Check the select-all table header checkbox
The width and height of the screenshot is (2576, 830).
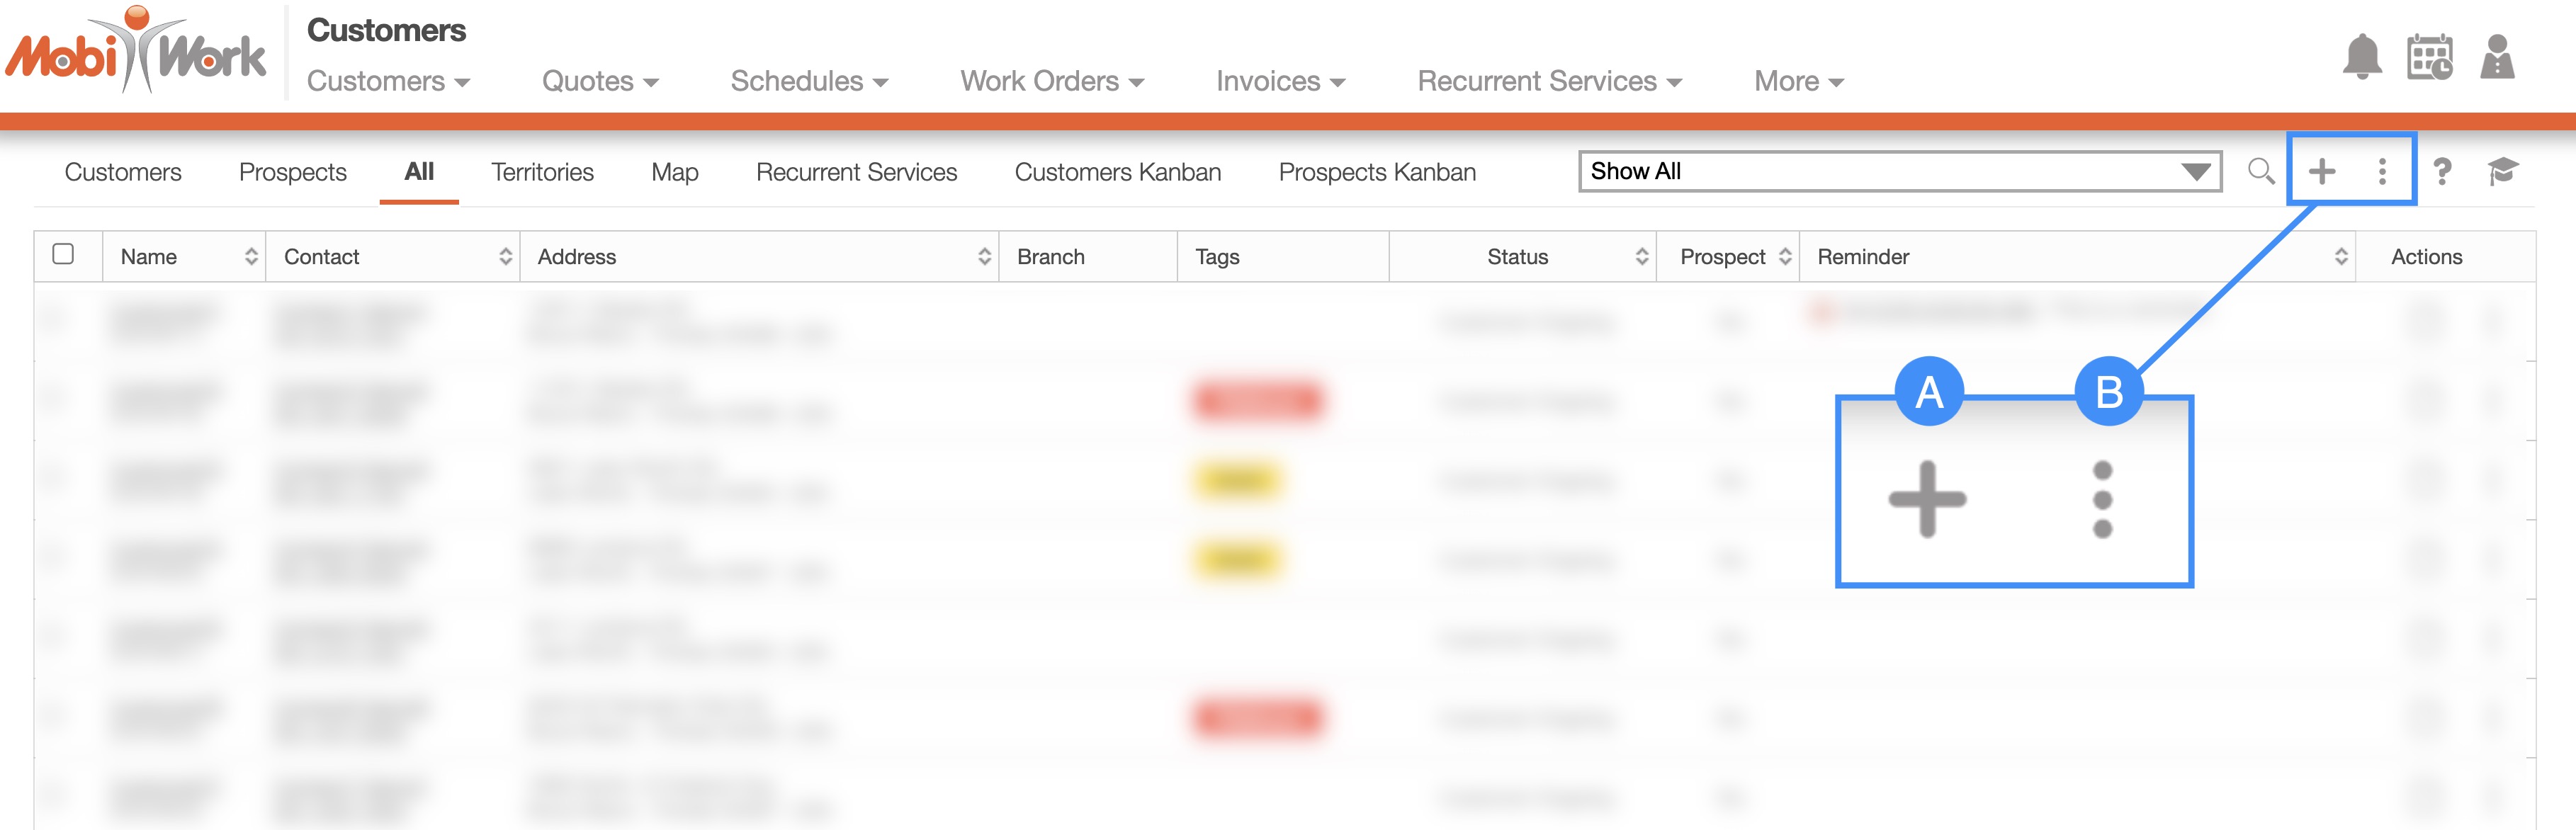pos(63,254)
